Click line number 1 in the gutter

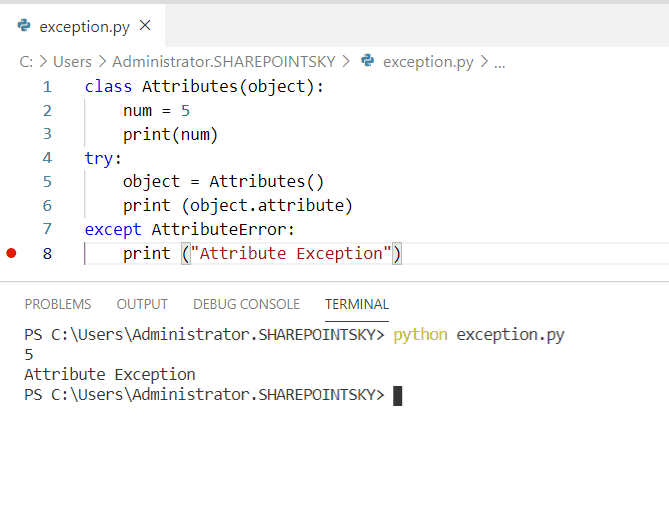coord(47,87)
